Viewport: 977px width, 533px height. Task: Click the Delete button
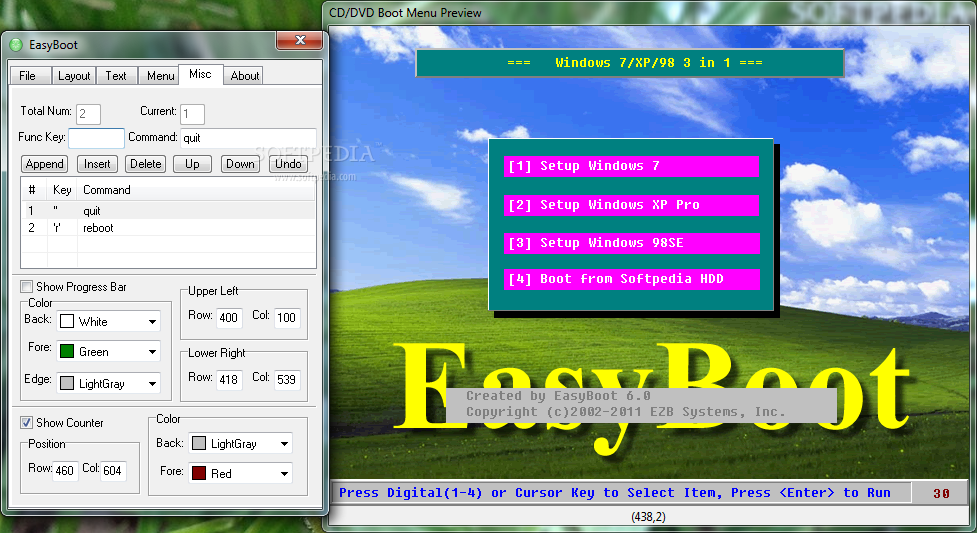[145, 164]
